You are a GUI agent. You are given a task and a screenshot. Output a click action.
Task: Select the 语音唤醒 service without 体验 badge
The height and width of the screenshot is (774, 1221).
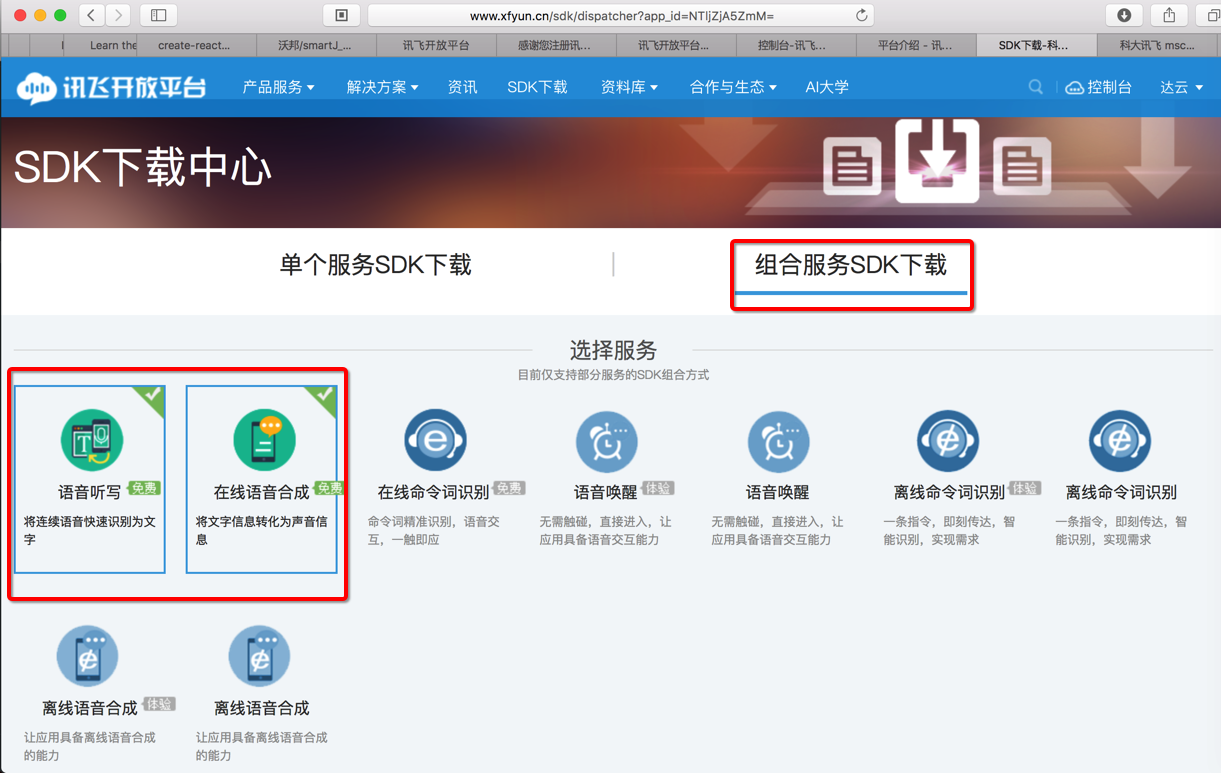tap(778, 478)
